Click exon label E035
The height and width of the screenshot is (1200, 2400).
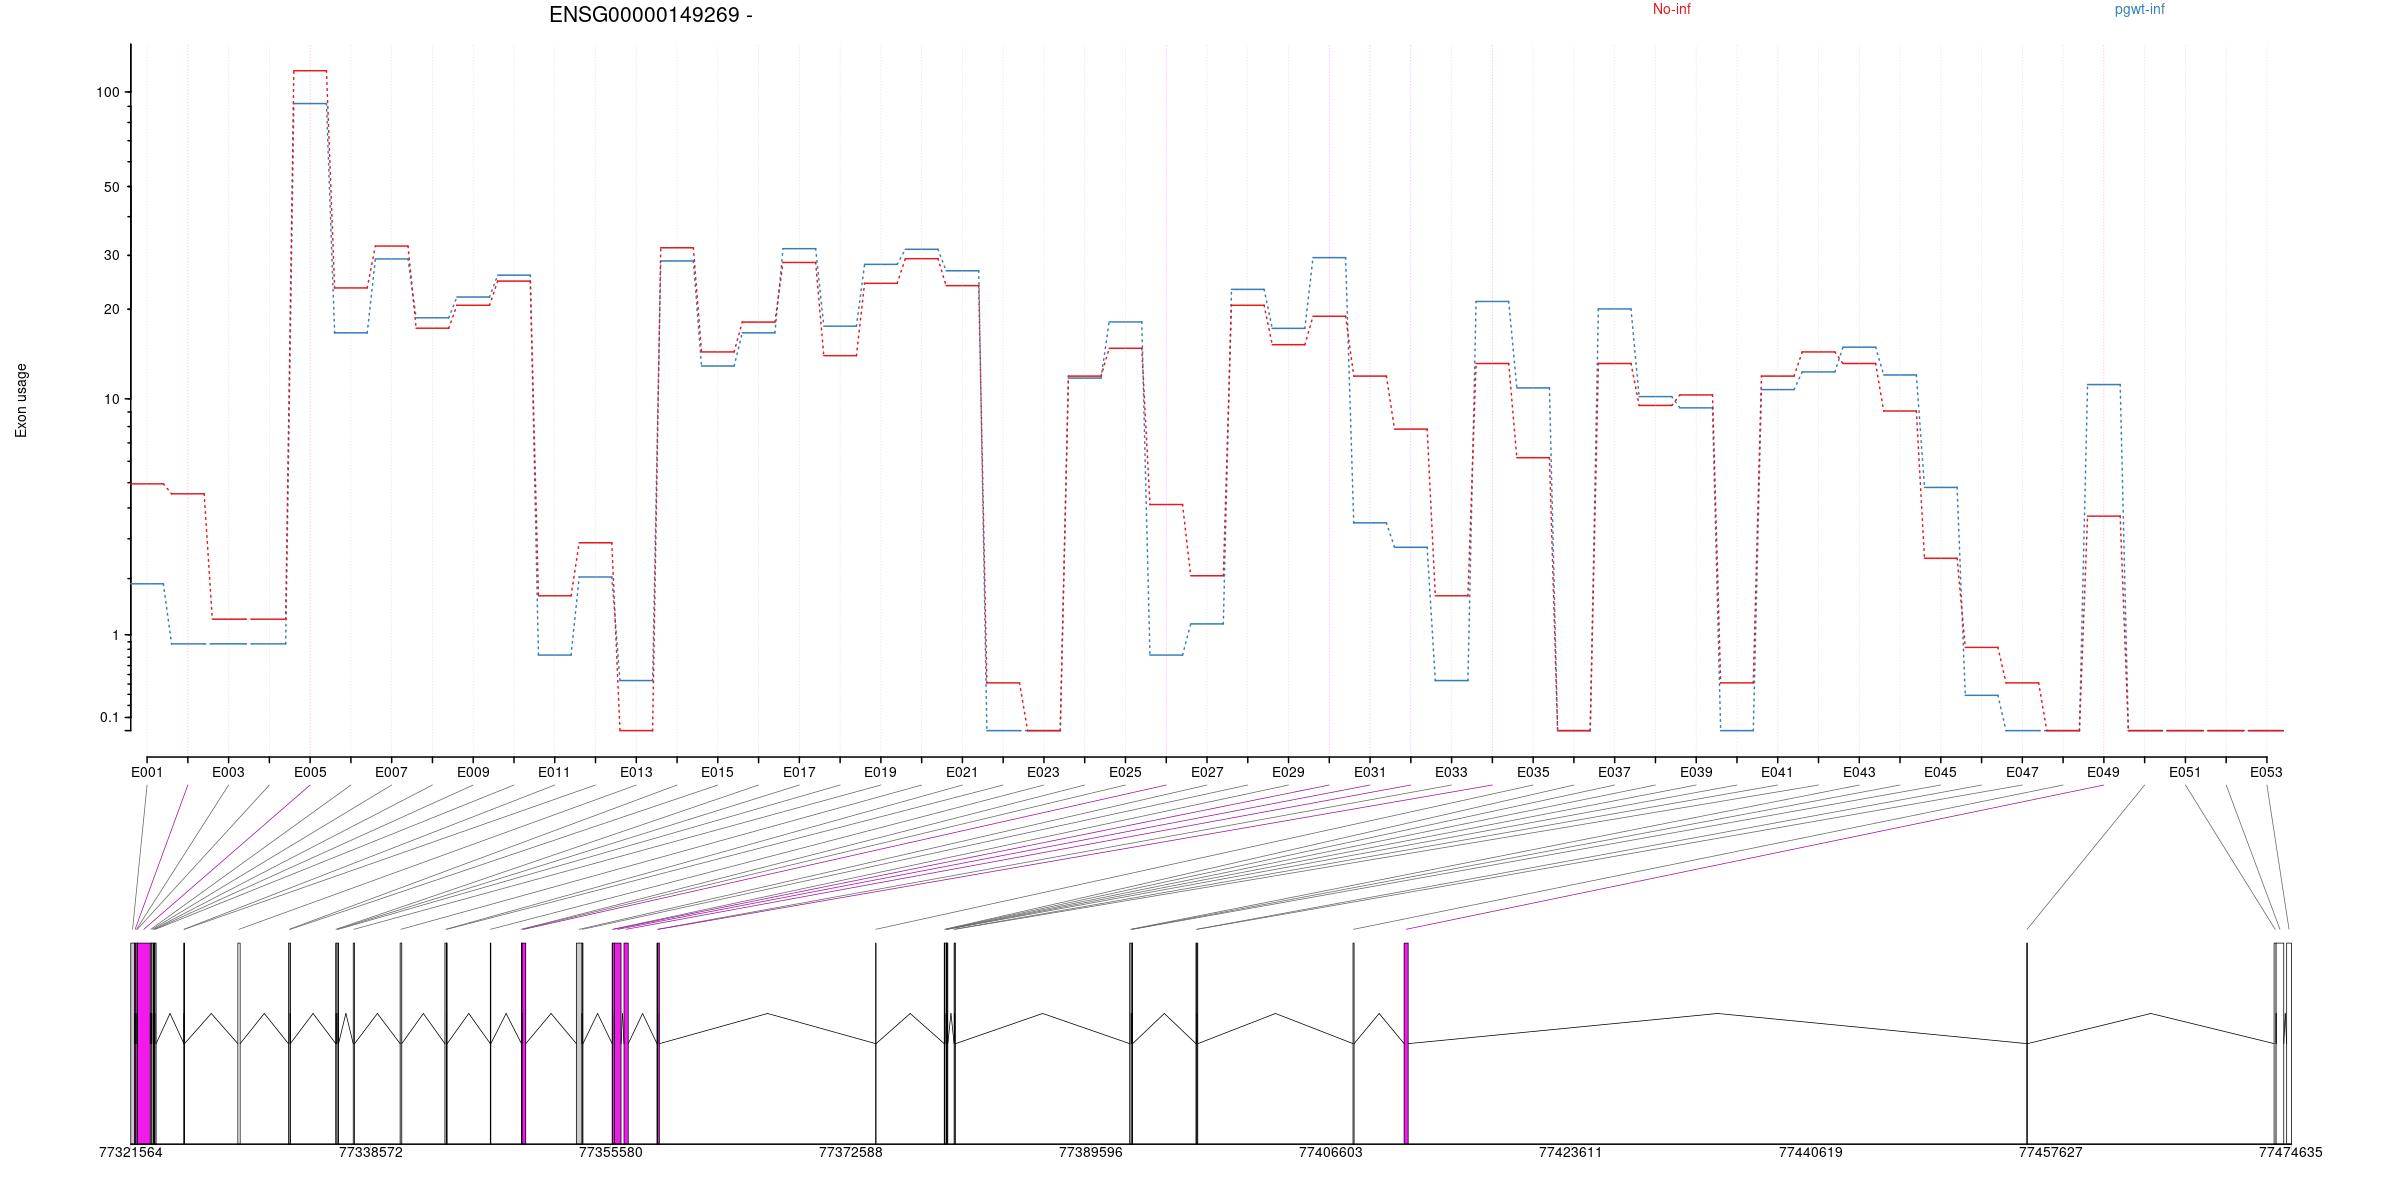coord(1533,772)
